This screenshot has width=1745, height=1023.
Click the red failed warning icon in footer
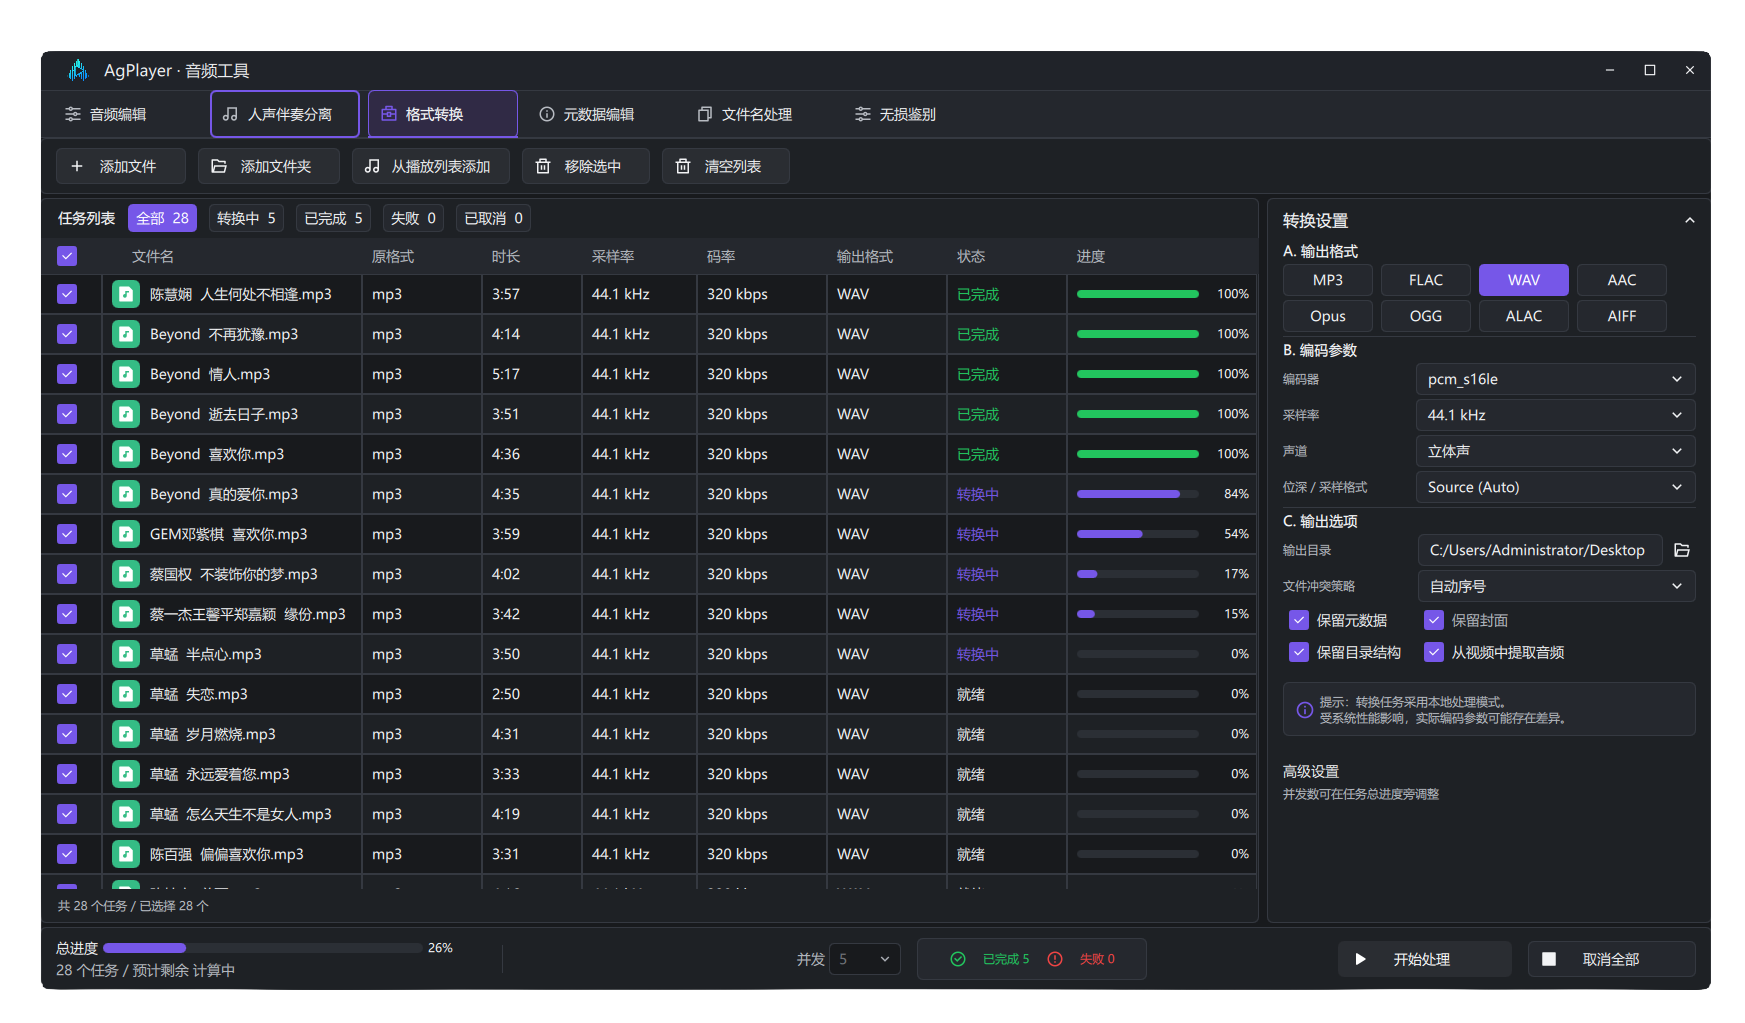(1055, 959)
